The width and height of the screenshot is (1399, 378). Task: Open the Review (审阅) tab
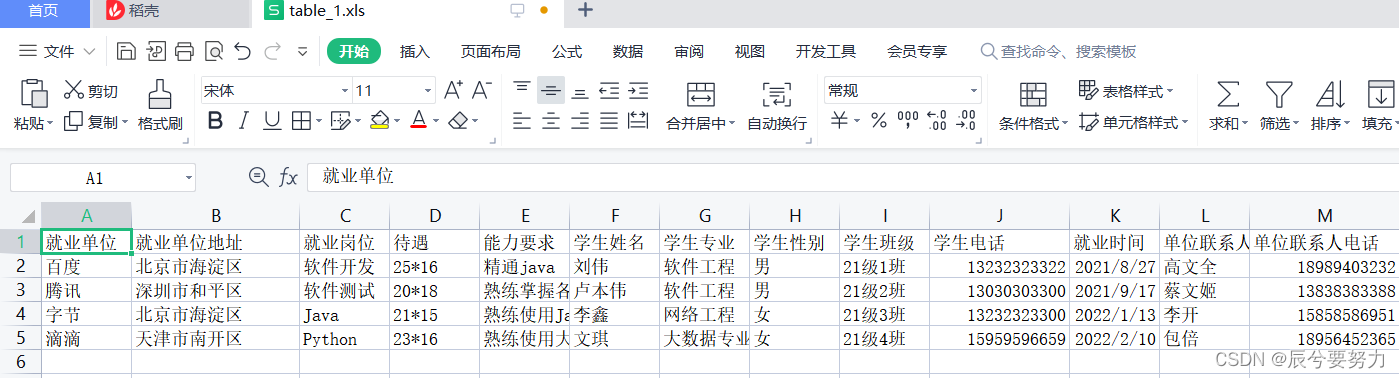pos(689,51)
